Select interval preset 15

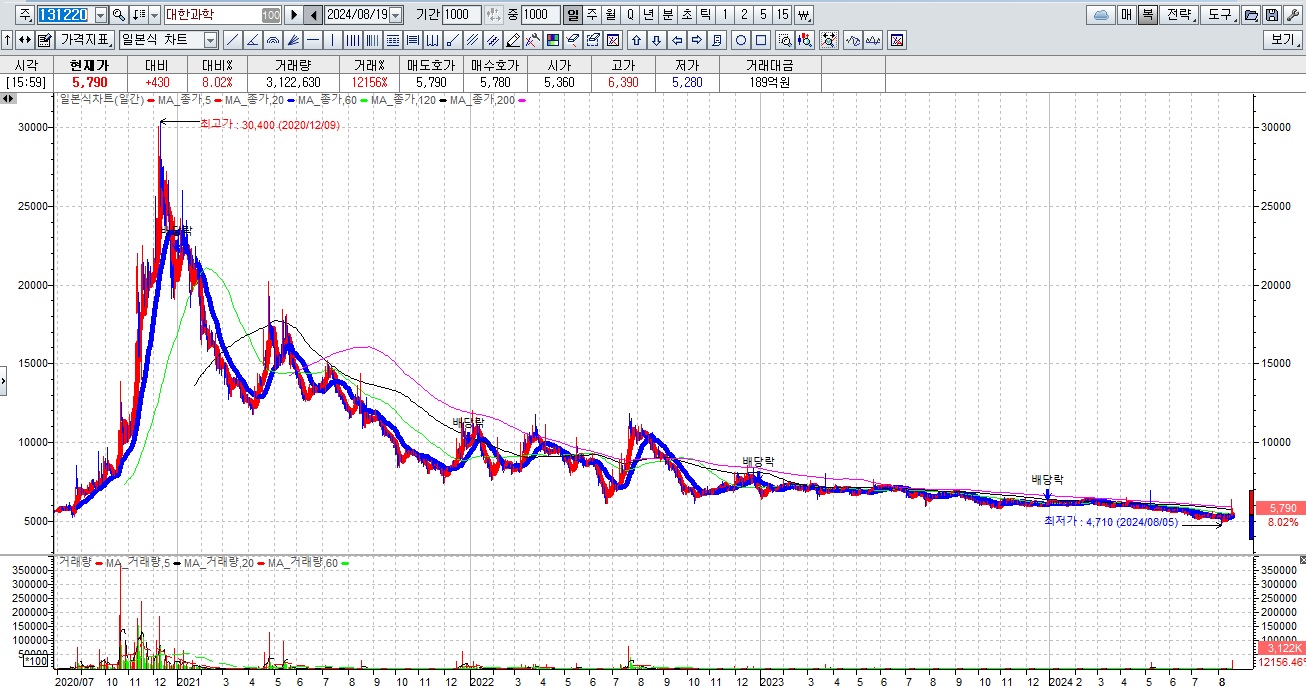783,15
